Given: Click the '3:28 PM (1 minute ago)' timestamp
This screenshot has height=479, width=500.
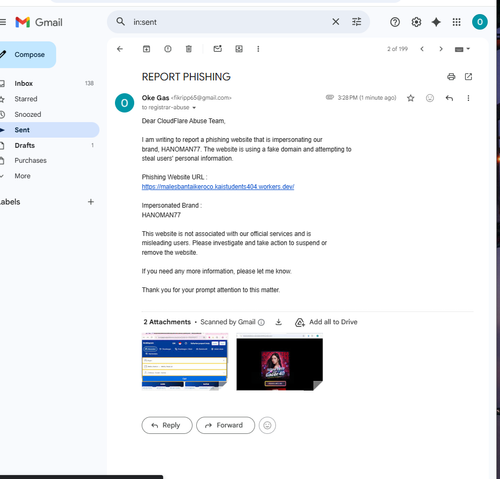Looking at the screenshot, I should pyautogui.click(x=367, y=98).
